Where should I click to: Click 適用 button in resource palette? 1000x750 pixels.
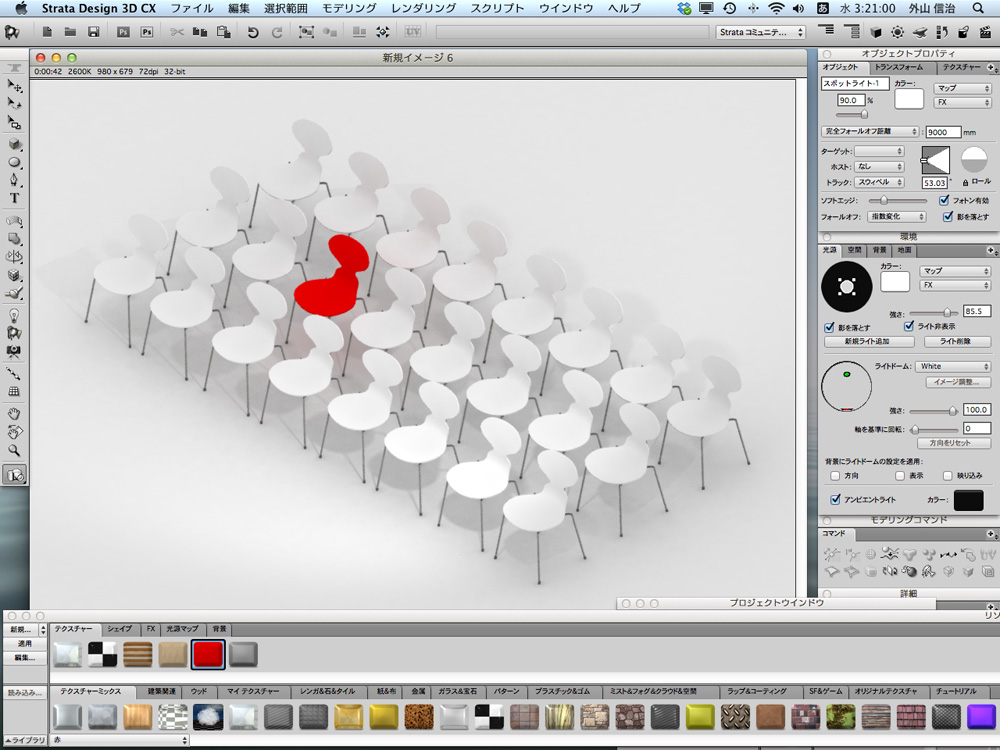[25, 643]
